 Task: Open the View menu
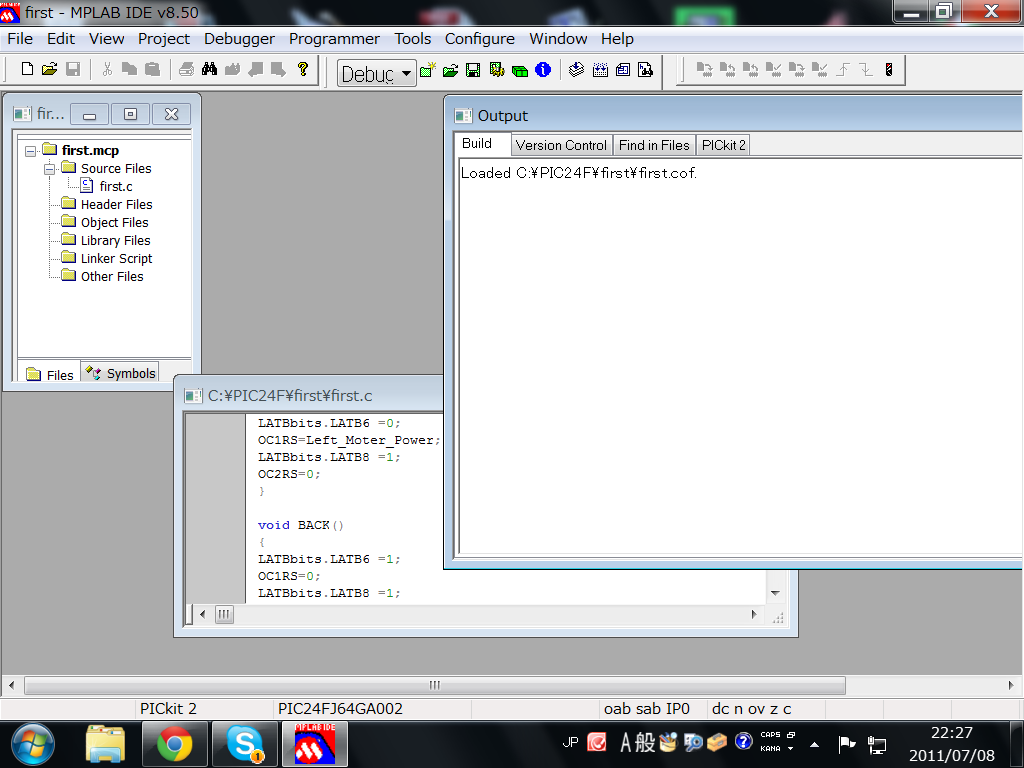click(x=106, y=39)
